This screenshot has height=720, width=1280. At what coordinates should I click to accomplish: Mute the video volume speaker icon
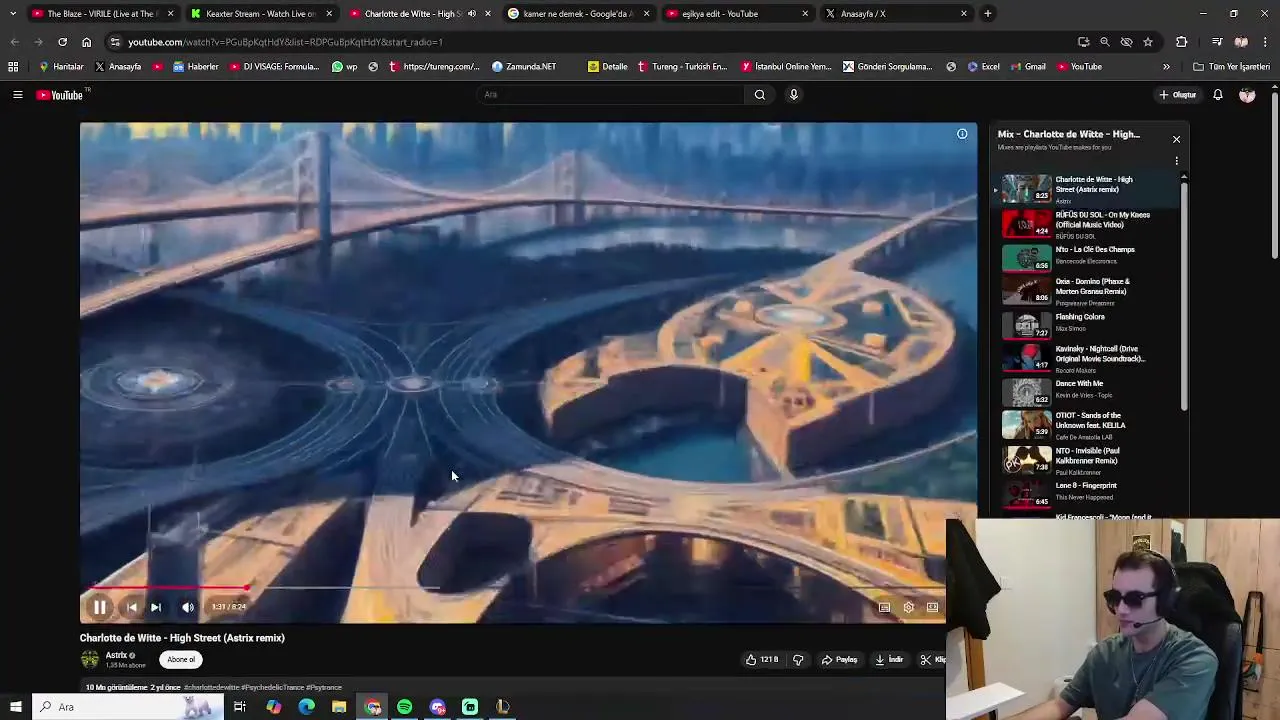(188, 607)
